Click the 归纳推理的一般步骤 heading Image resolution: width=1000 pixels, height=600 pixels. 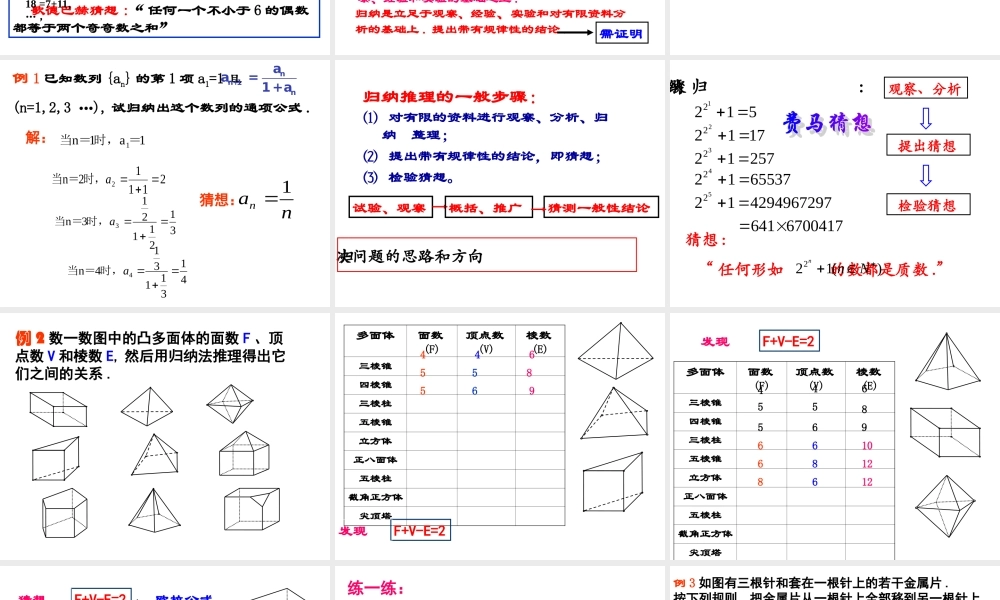pyautogui.click(x=450, y=97)
